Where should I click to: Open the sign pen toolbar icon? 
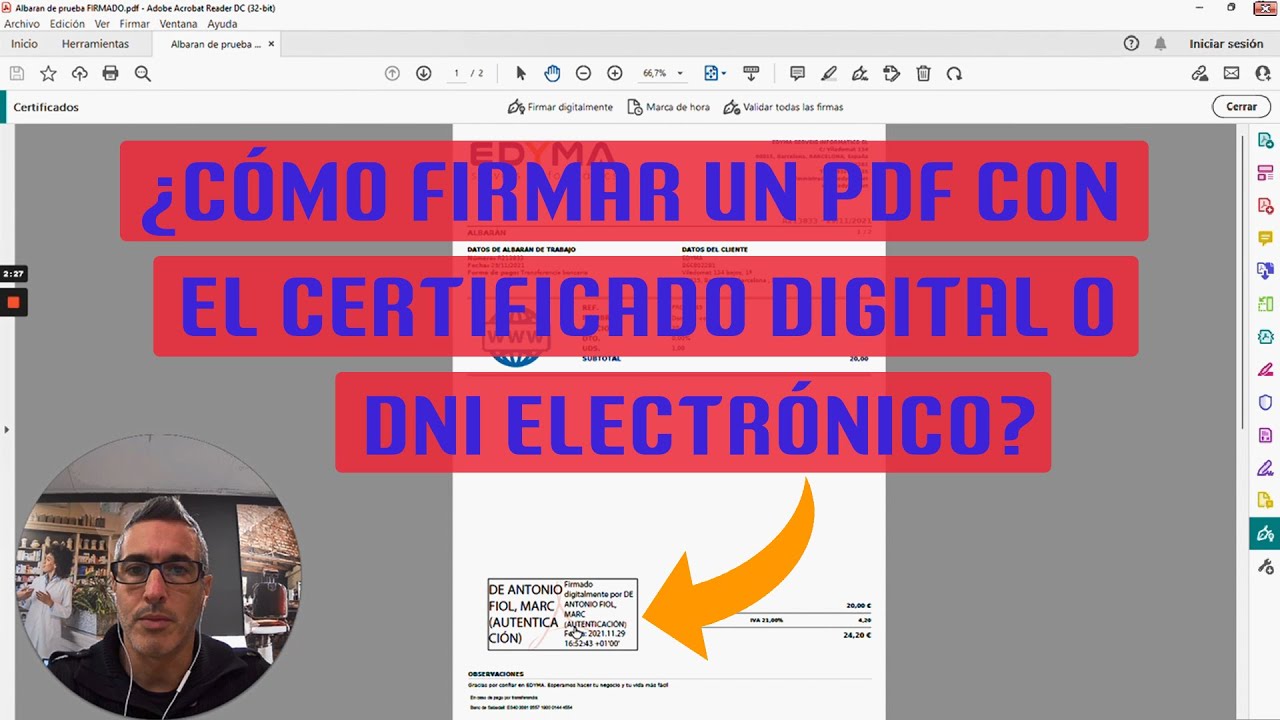860,73
